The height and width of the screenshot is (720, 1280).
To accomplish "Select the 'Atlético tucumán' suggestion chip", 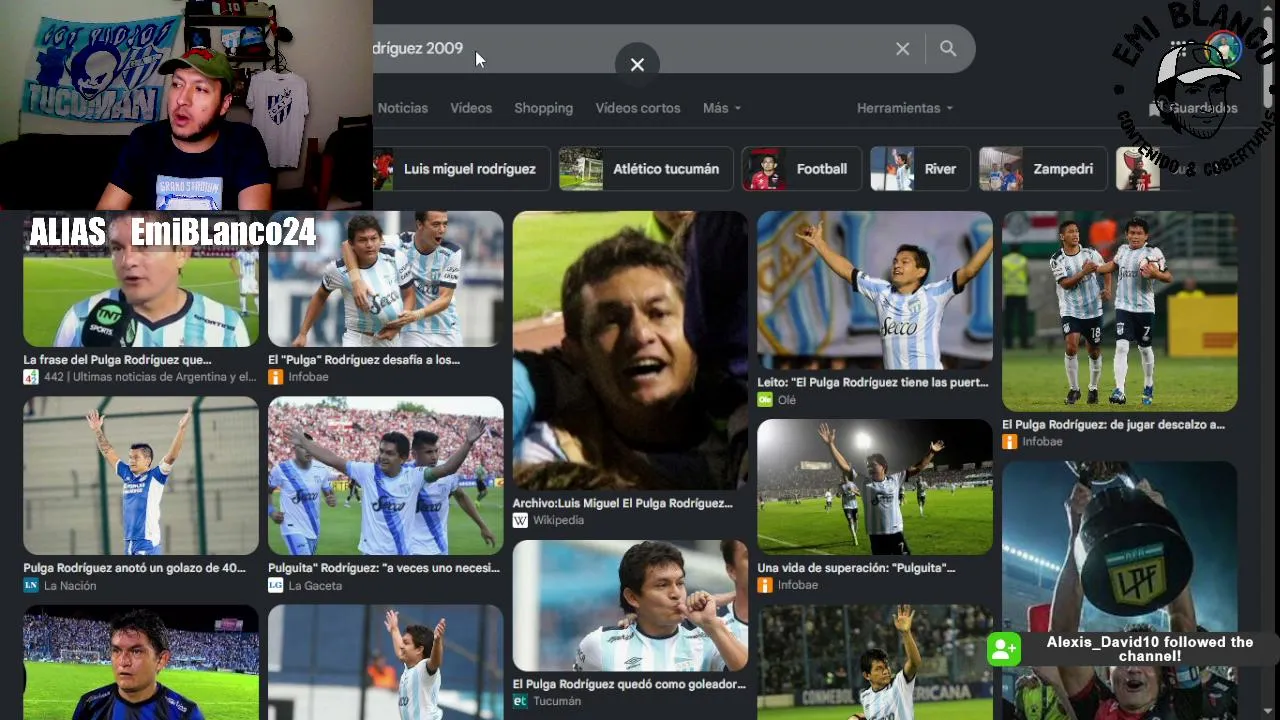I will [x=645, y=169].
